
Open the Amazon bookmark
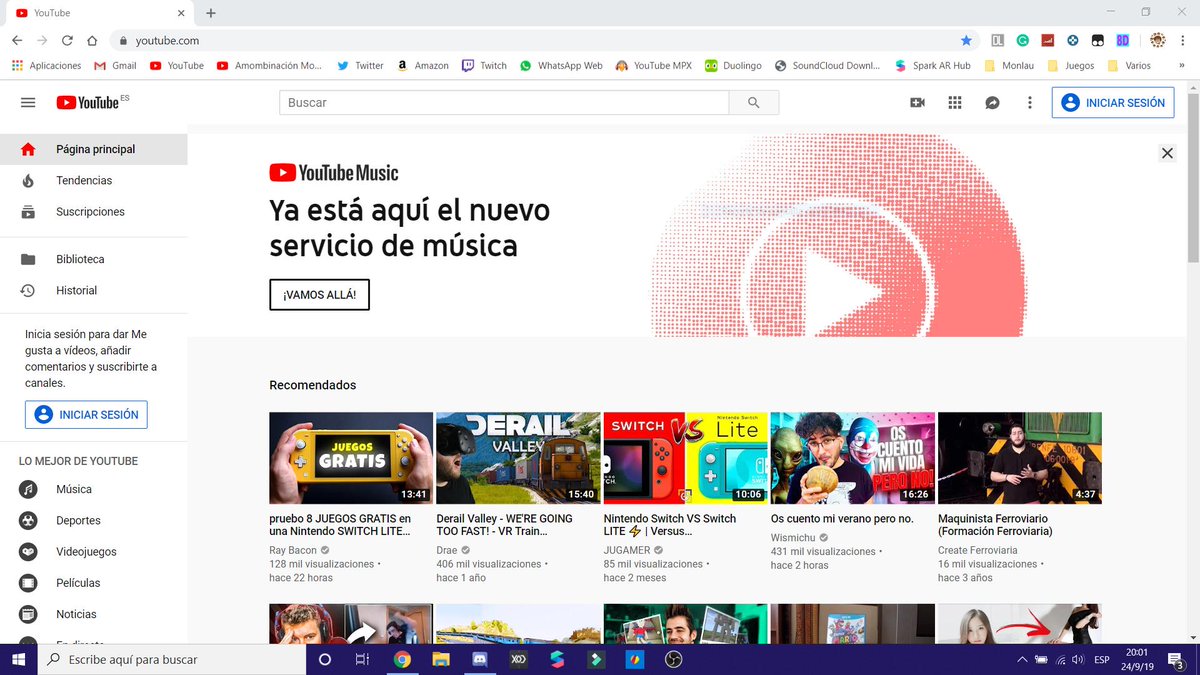point(422,65)
